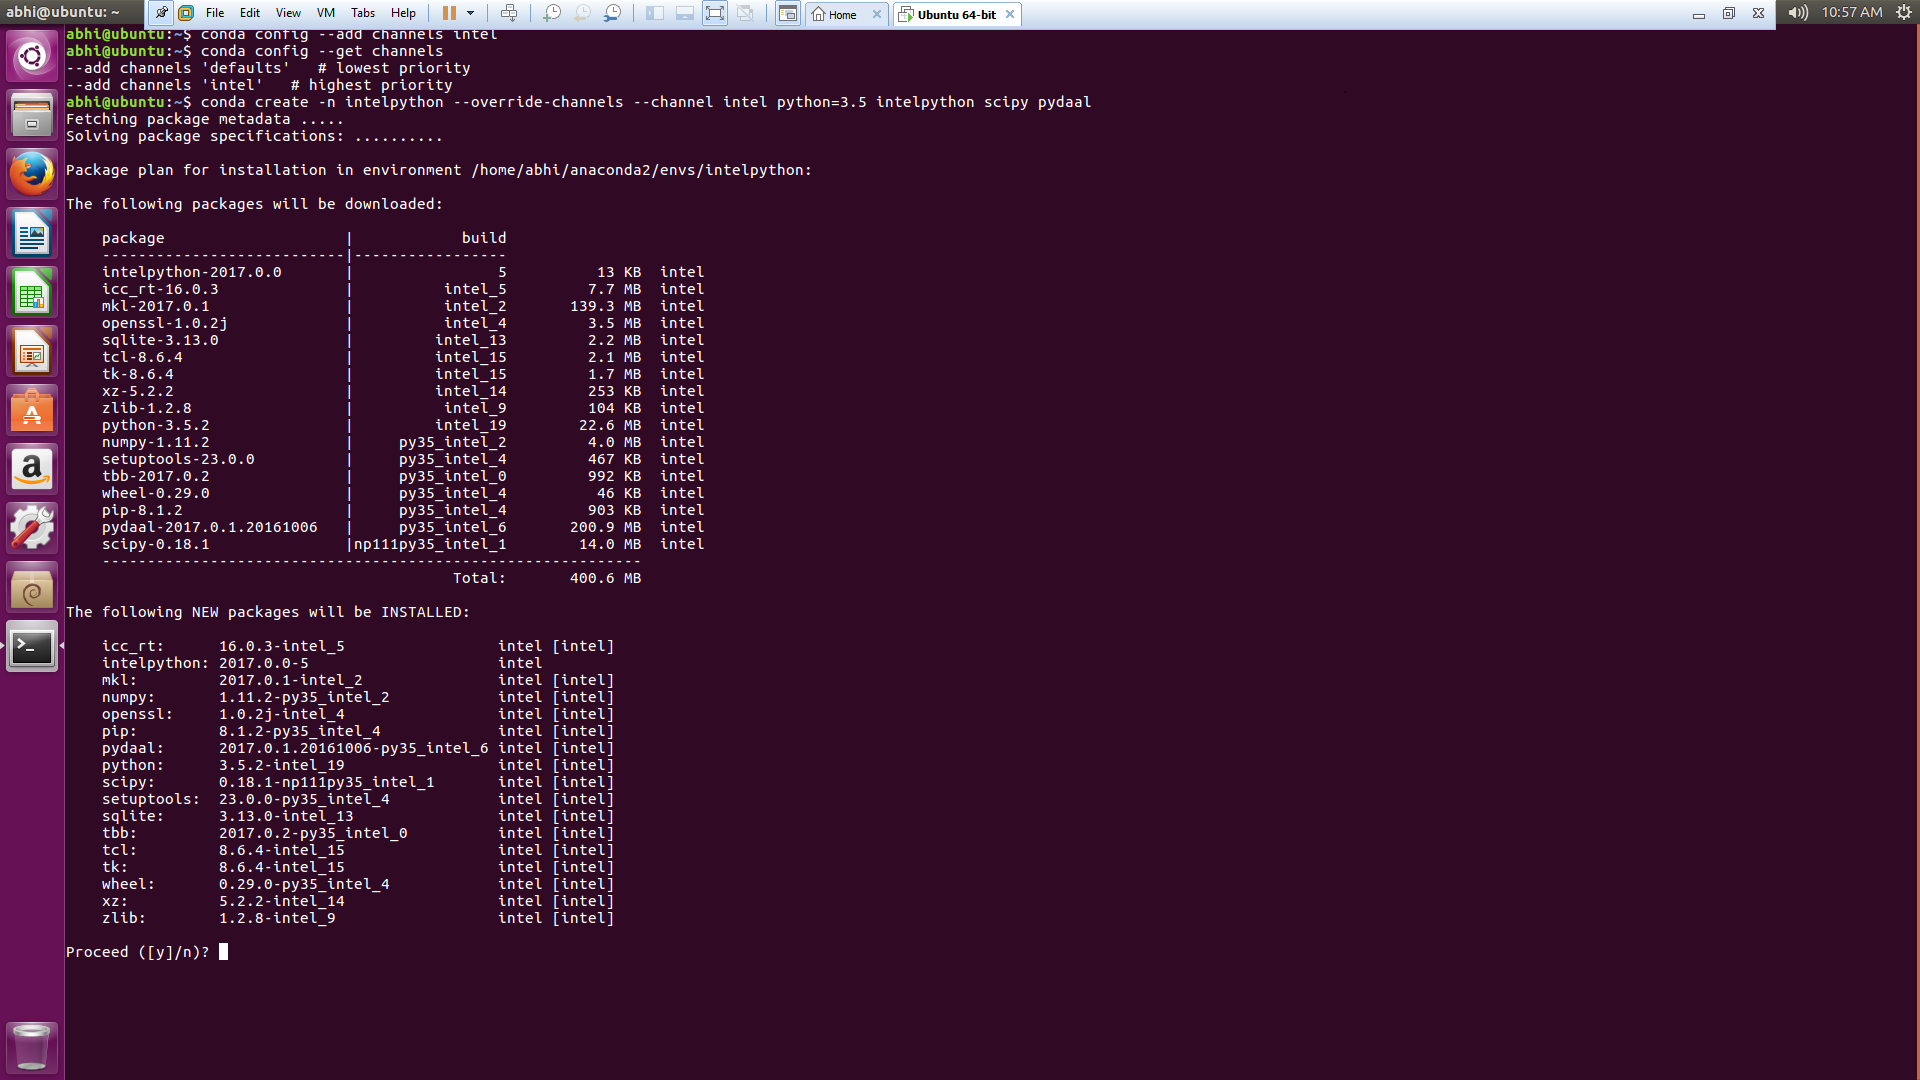Click the pin toolbar icon
Viewport: 1920px width, 1080px height.
(x=161, y=13)
